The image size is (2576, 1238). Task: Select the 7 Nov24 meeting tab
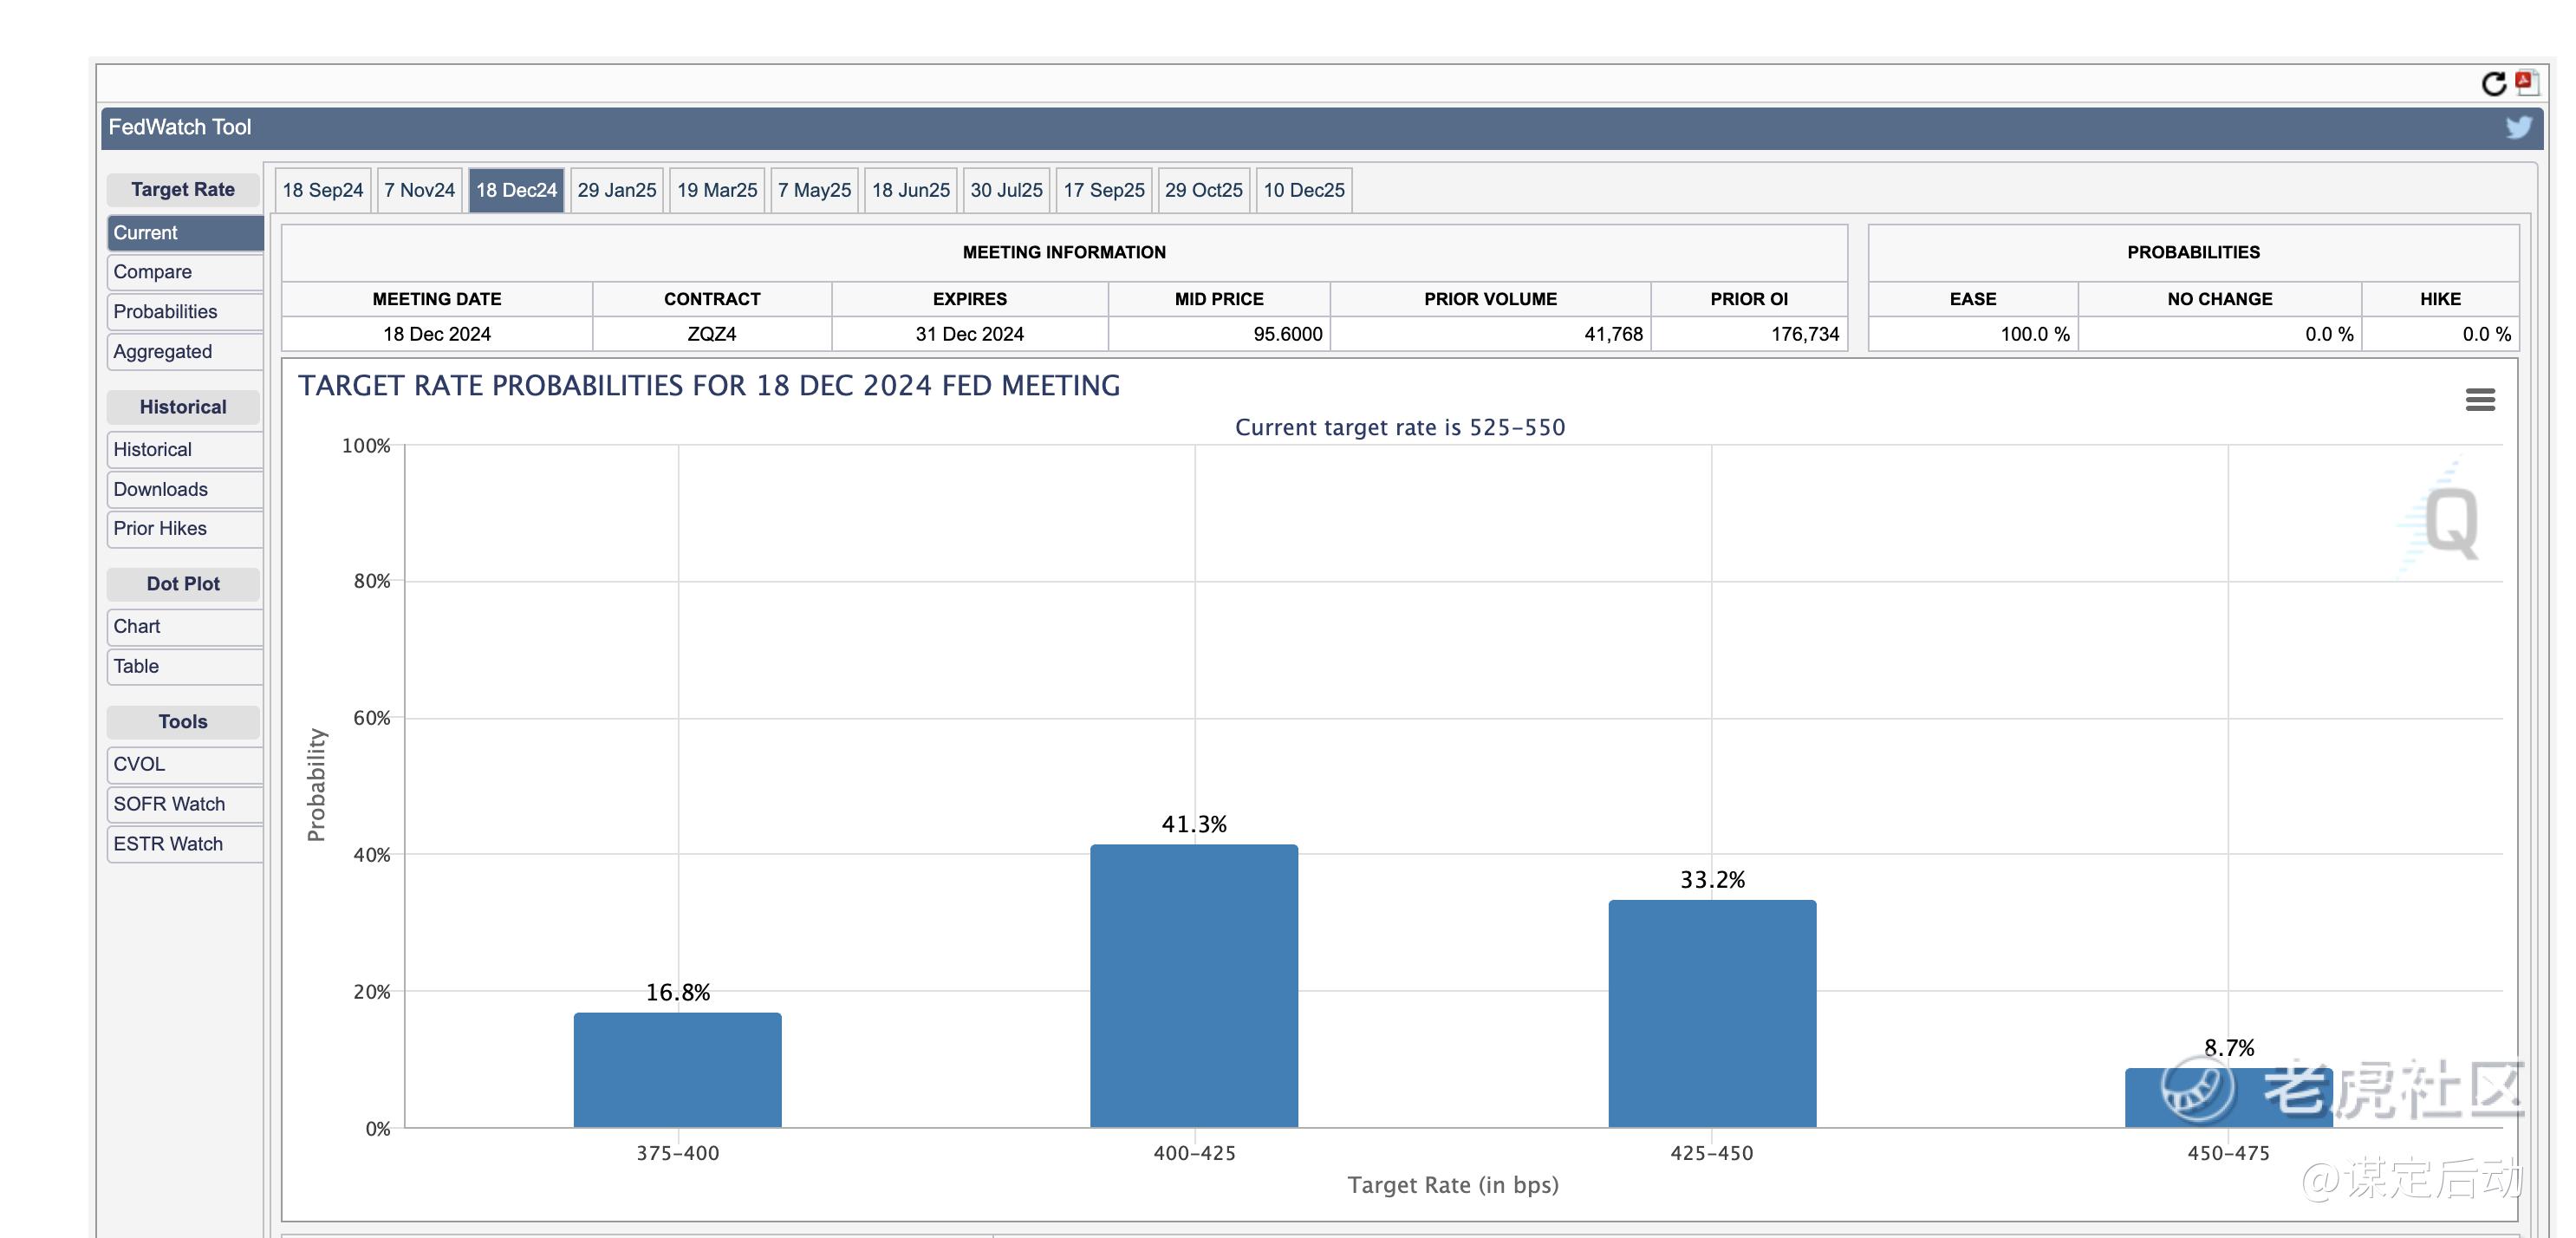tap(419, 190)
